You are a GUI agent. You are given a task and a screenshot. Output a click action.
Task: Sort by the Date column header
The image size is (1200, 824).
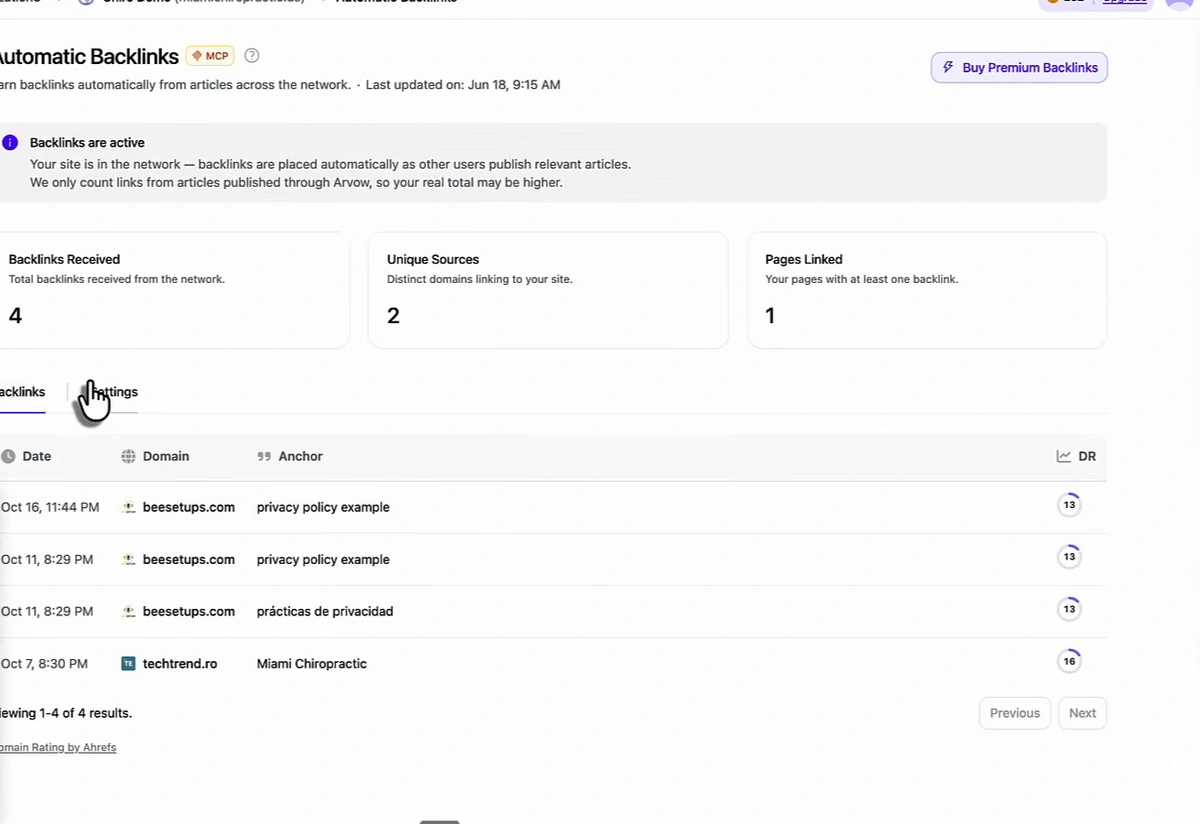[x=27, y=456]
